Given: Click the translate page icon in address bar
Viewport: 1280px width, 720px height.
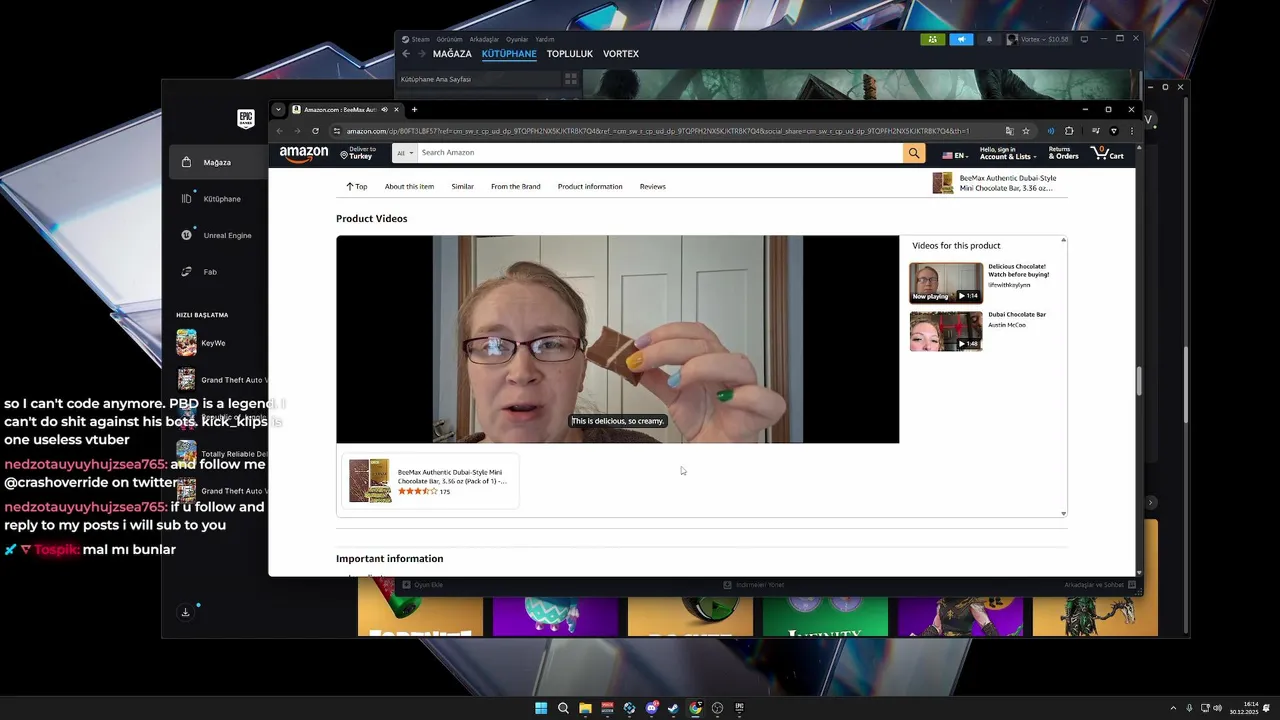Looking at the screenshot, I should pos(1009,131).
